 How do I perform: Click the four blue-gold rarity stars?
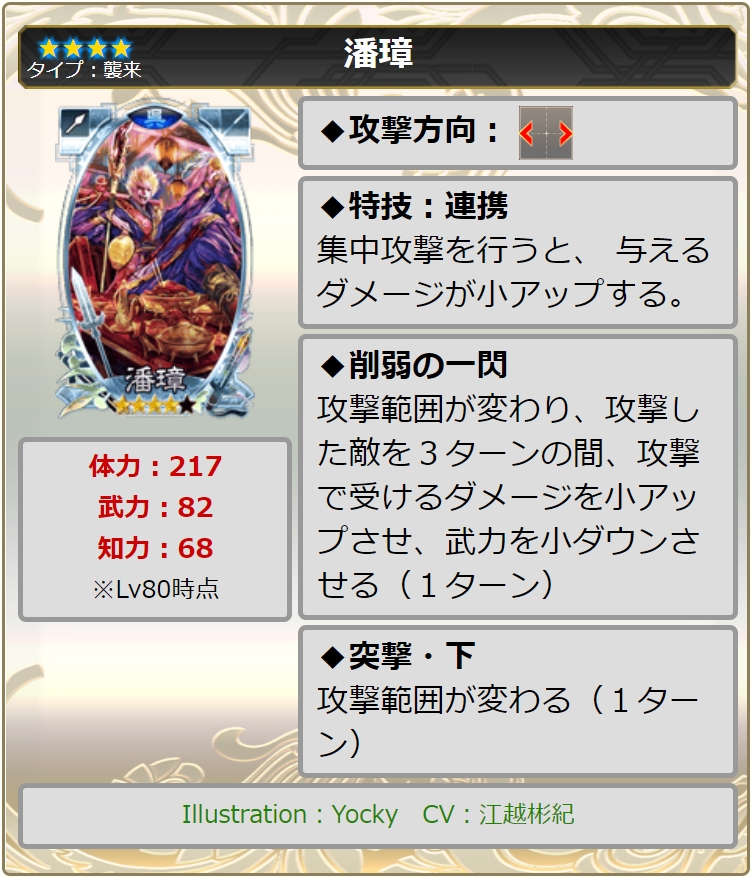[85, 48]
